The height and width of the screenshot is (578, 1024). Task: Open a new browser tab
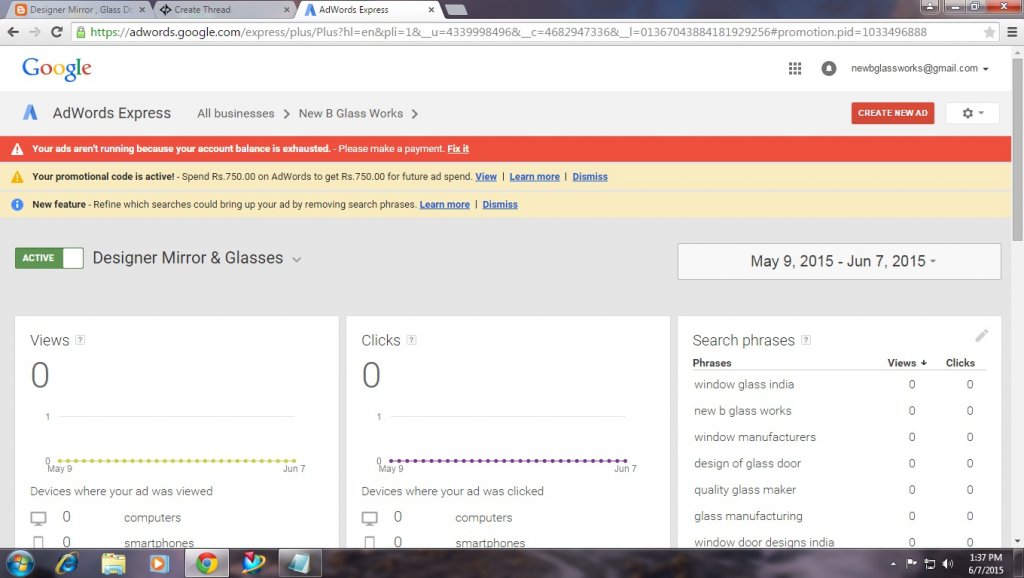coord(456,10)
